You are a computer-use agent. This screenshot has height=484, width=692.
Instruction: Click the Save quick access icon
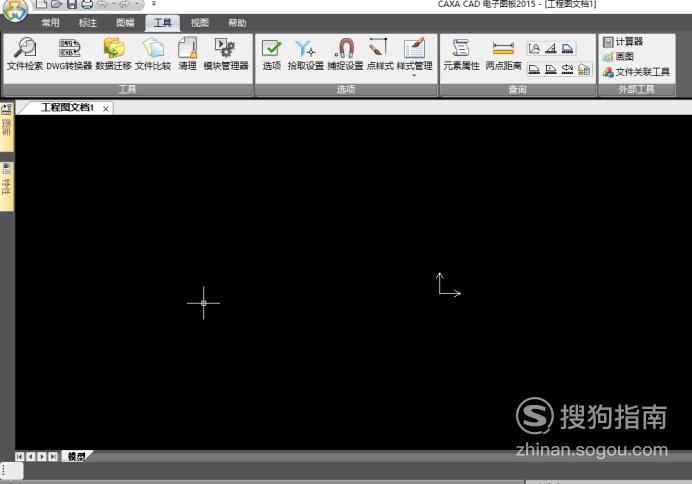[71, 4]
